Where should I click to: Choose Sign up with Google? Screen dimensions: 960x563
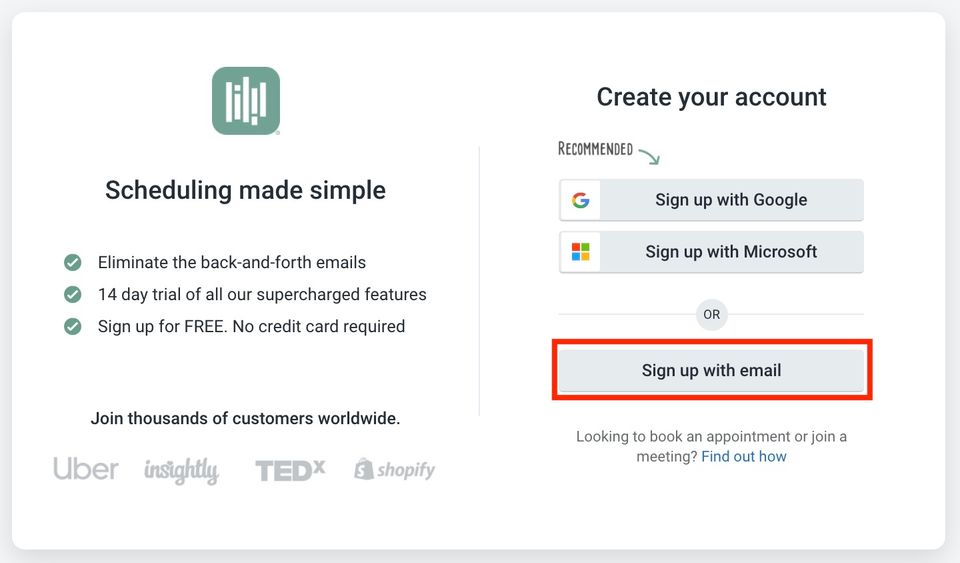pos(711,200)
